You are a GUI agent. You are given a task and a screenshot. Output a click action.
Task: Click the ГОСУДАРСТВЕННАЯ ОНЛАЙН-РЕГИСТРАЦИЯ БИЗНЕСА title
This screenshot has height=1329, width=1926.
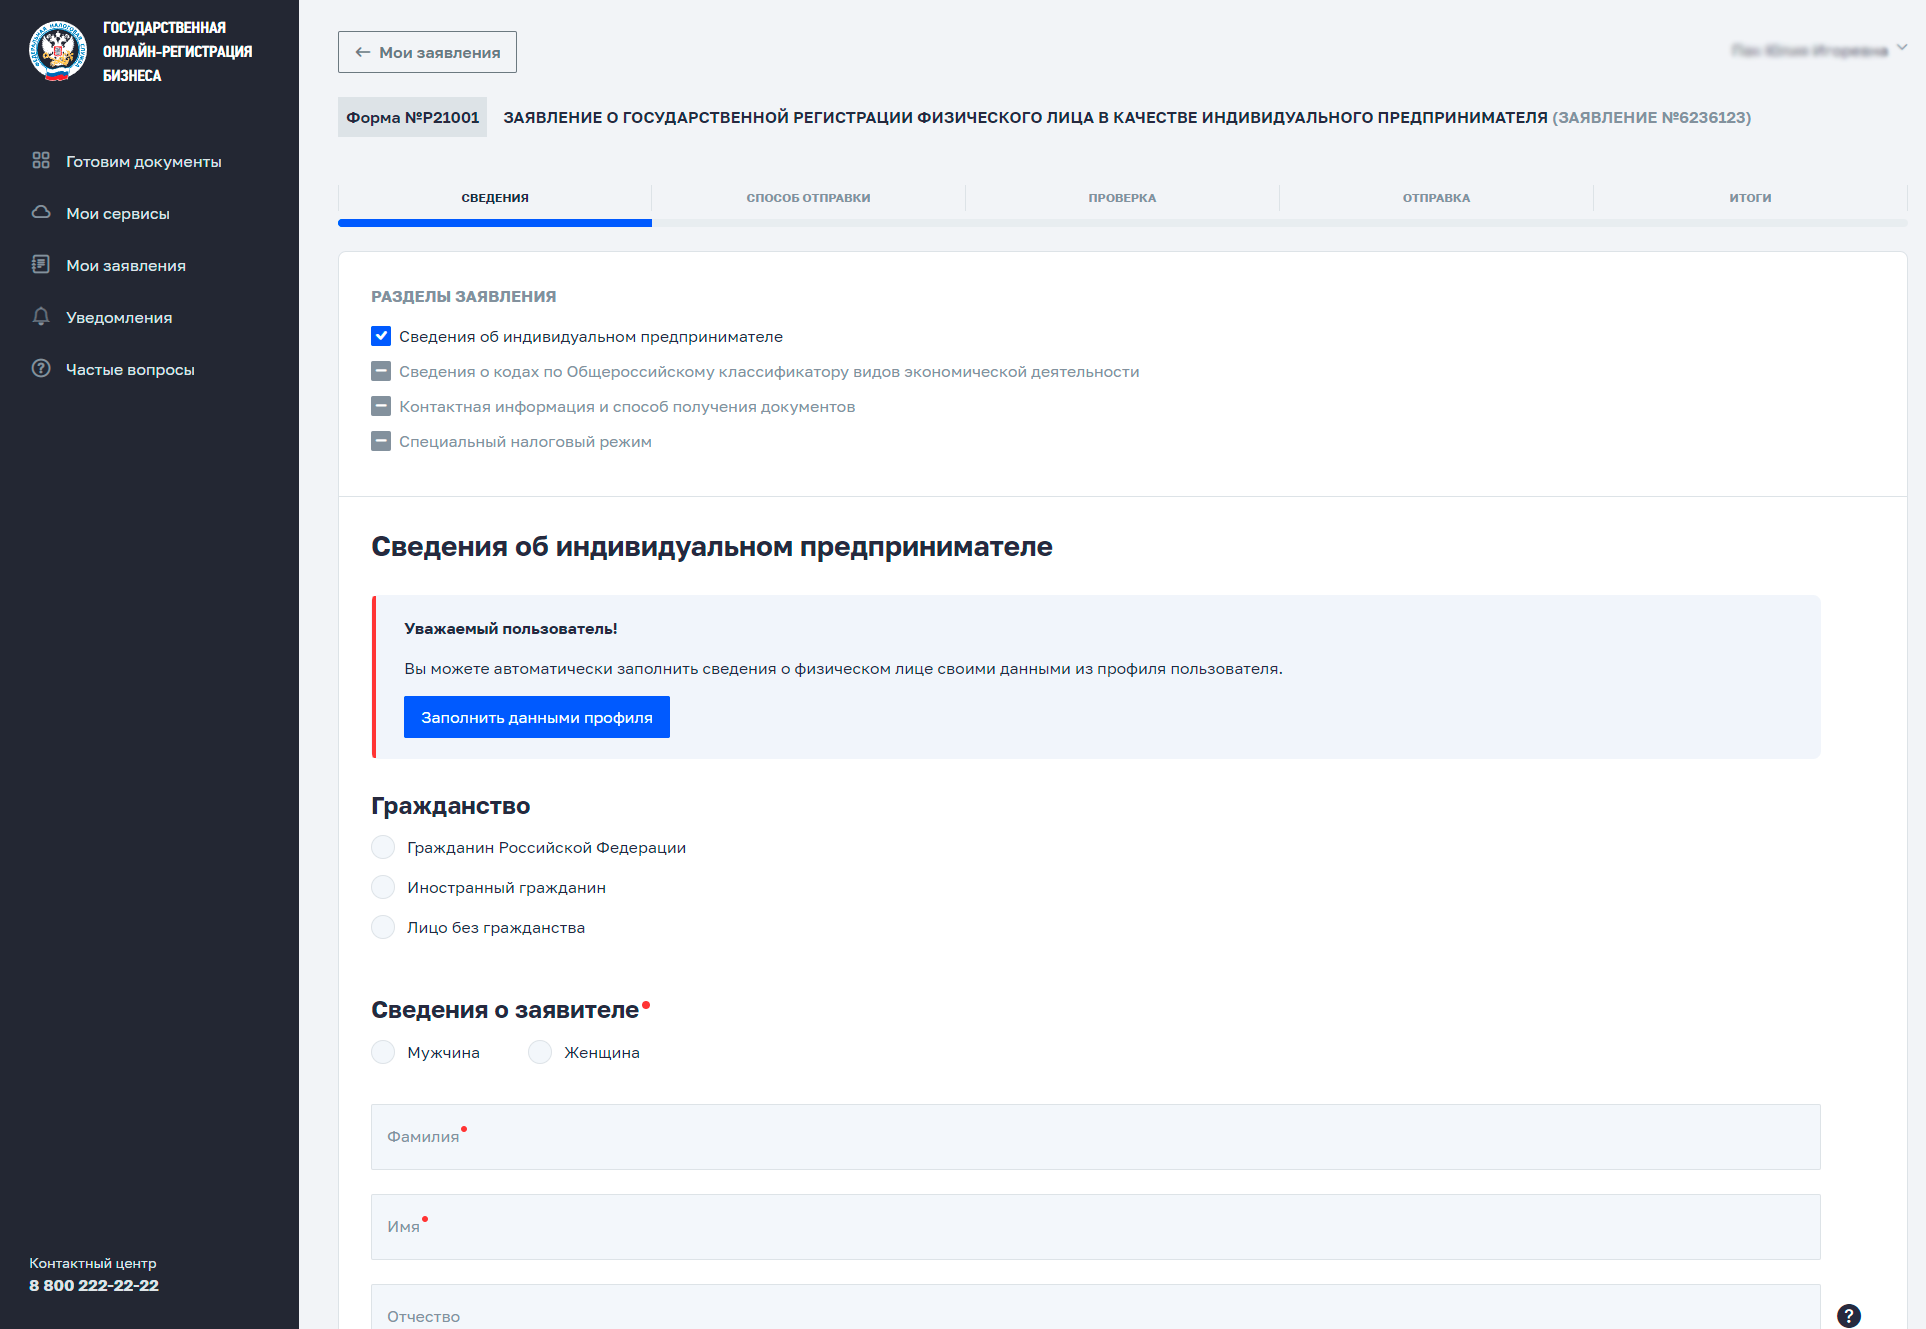pyautogui.click(x=178, y=51)
